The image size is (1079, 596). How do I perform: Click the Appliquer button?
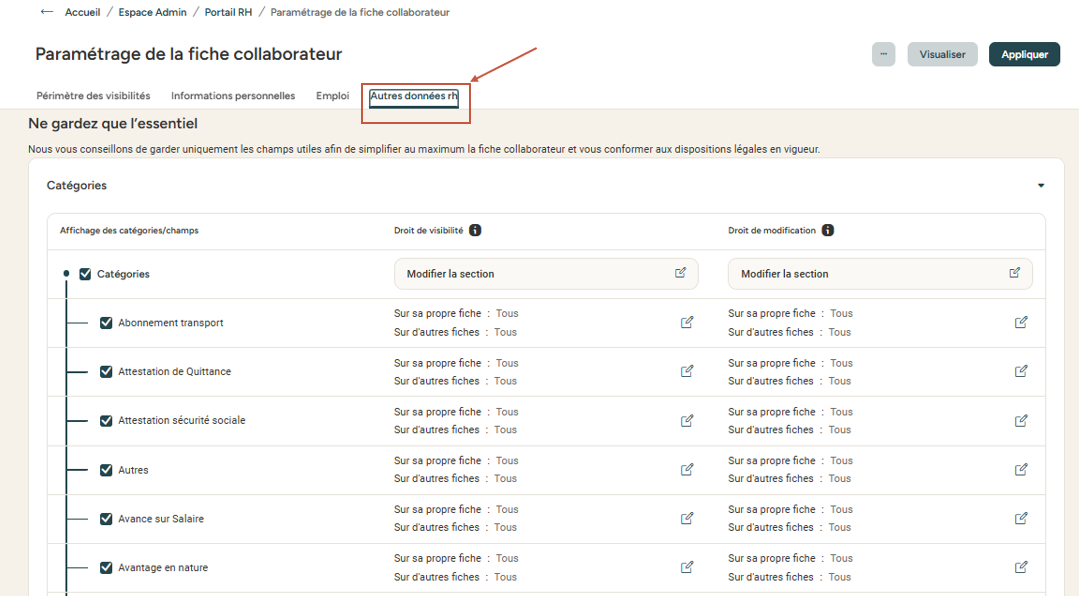(1024, 54)
